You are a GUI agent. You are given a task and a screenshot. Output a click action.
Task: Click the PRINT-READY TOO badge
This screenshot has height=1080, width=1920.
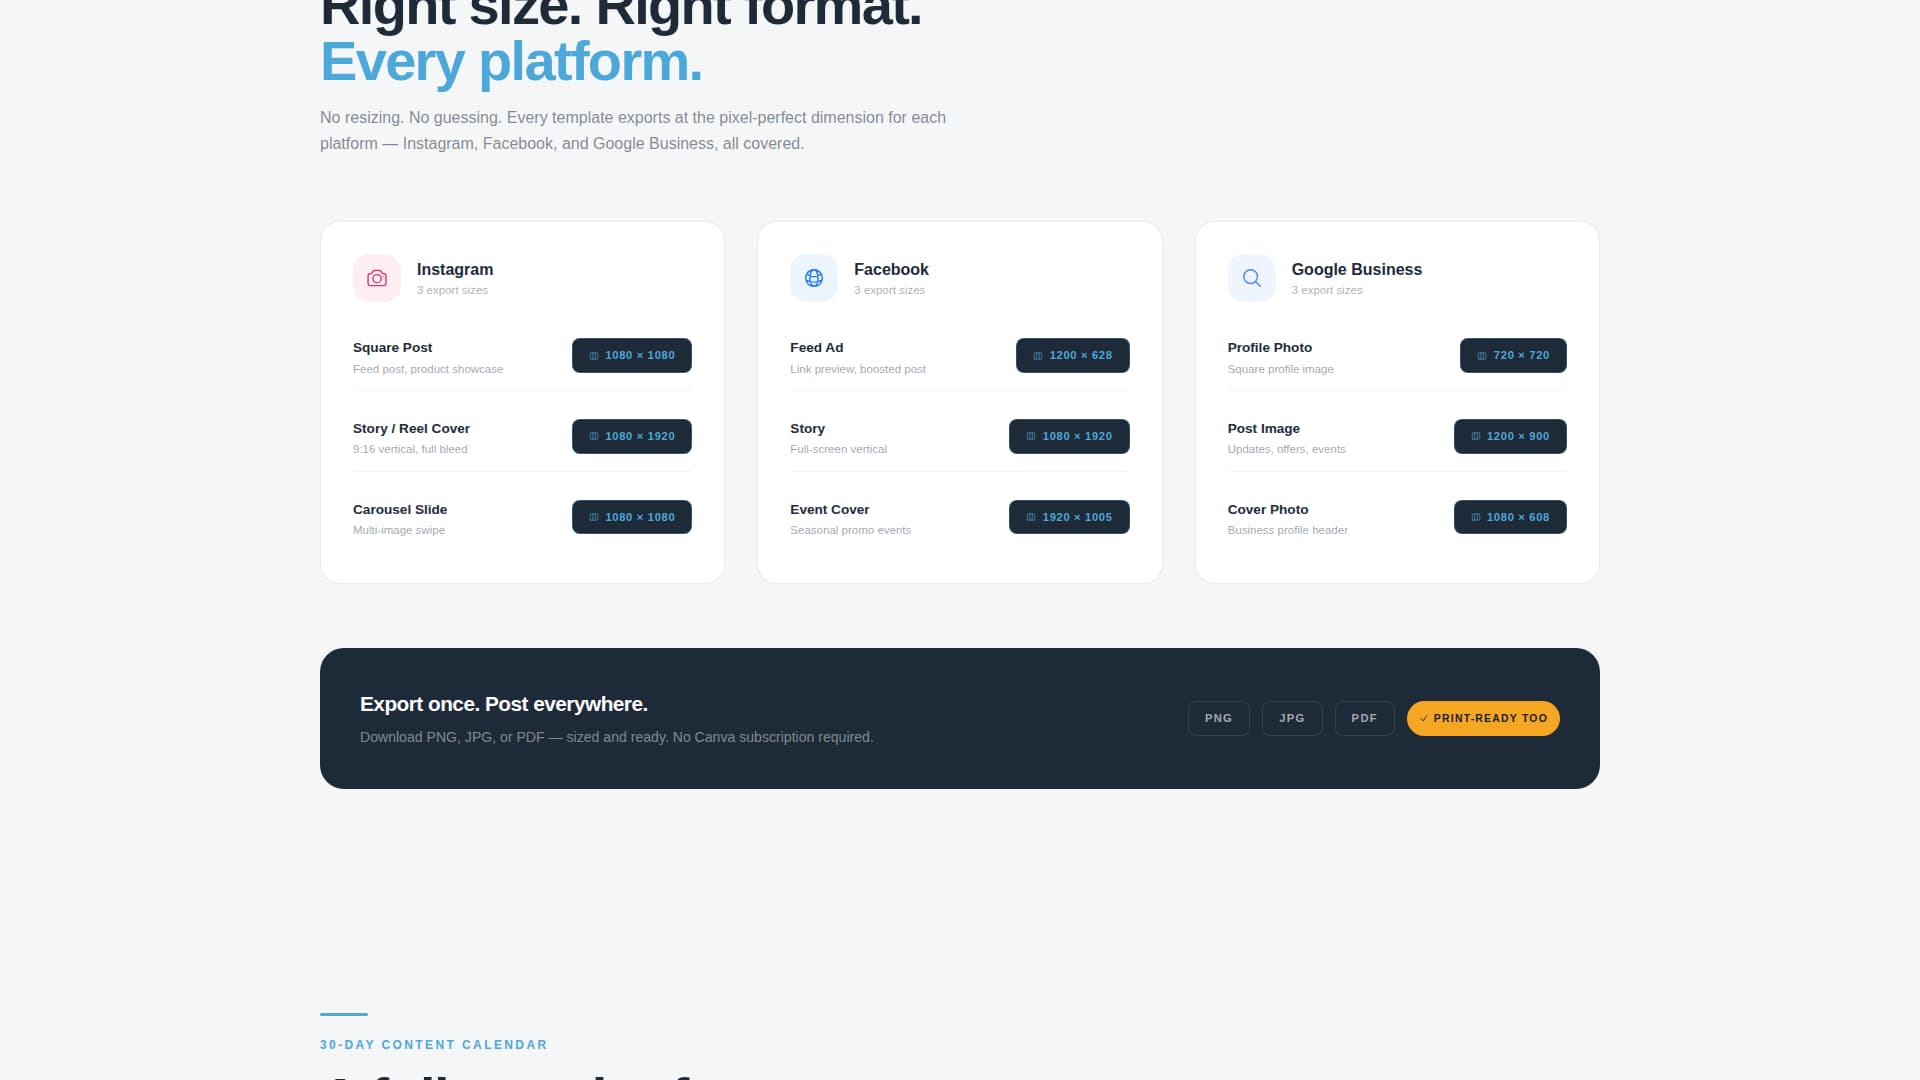click(1483, 718)
